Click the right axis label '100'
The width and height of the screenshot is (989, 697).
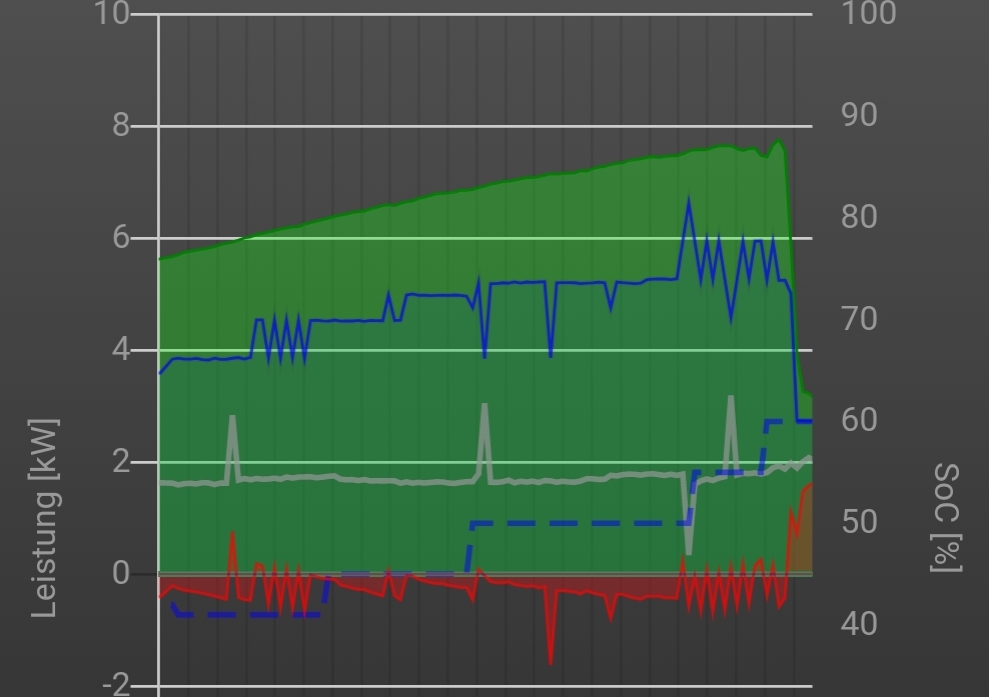(x=869, y=13)
